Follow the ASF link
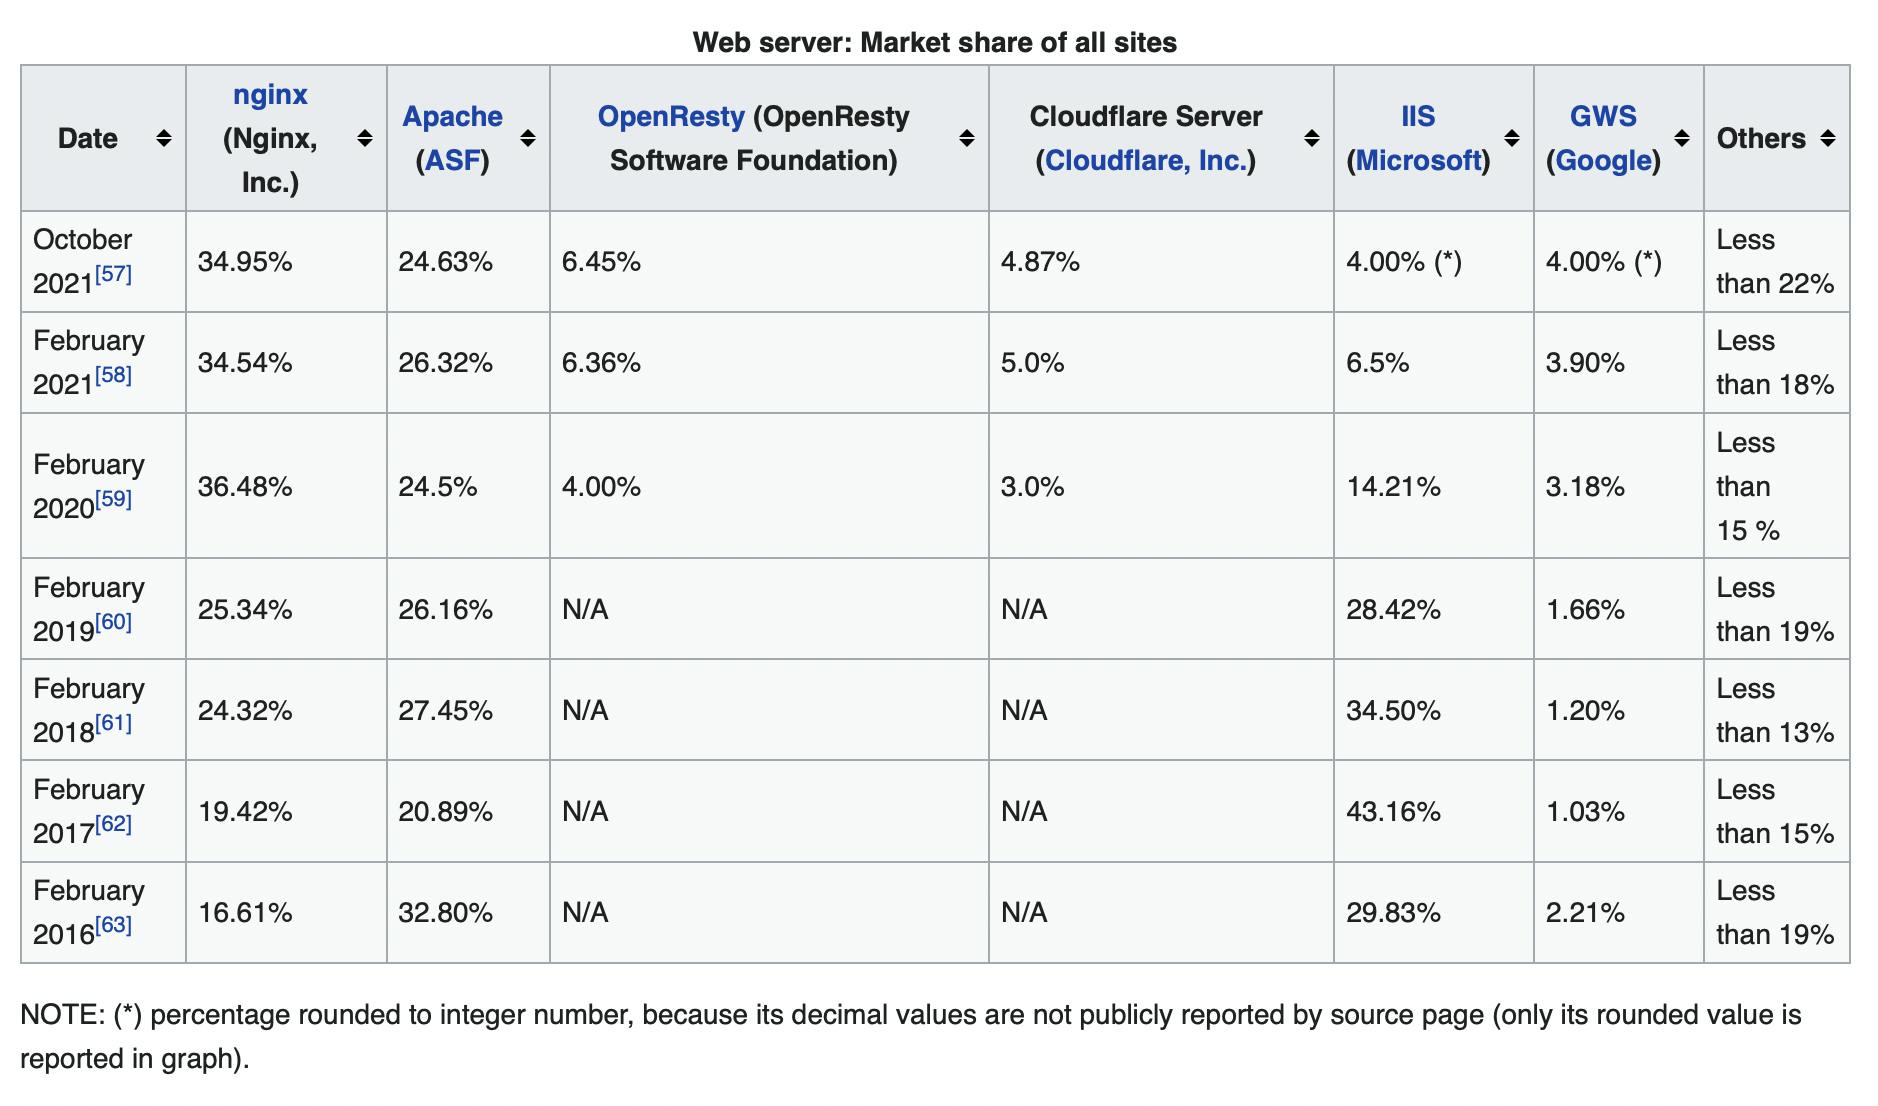This screenshot has width=1878, height=1106. 453,160
